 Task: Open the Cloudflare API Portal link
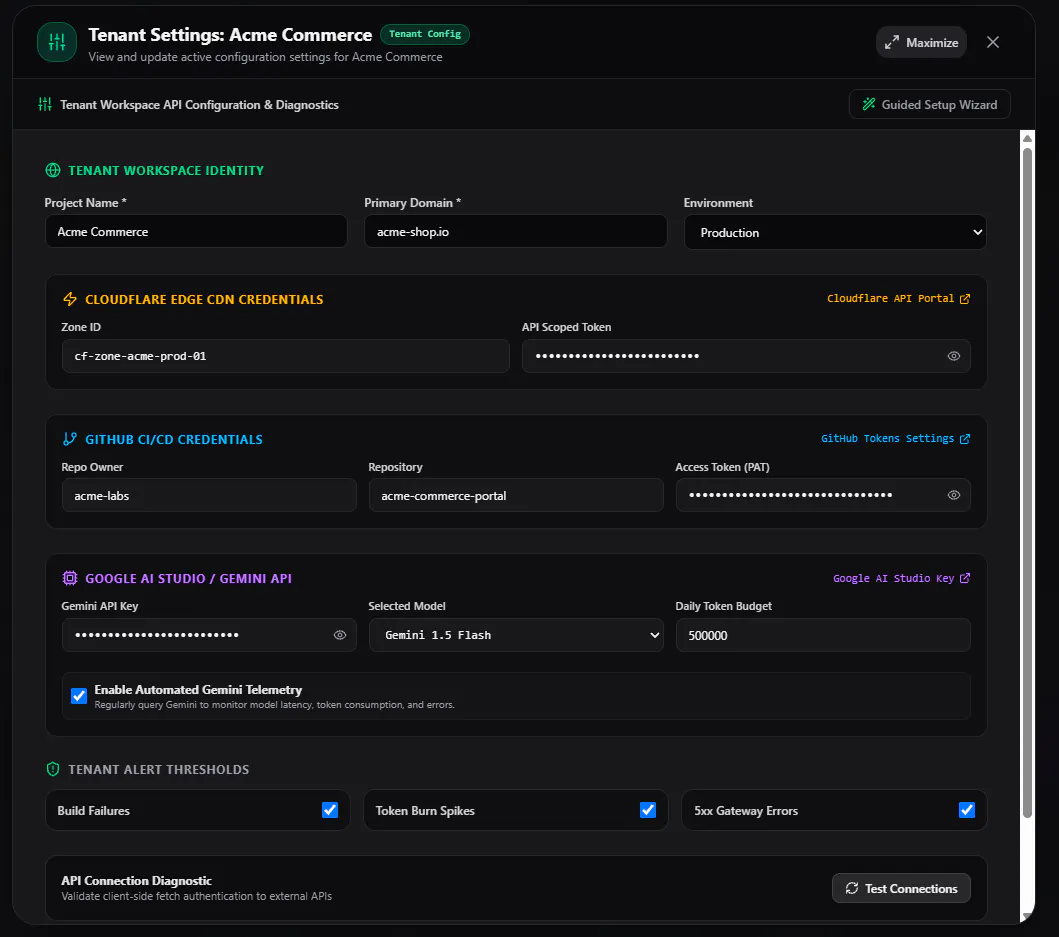coord(898,299)
